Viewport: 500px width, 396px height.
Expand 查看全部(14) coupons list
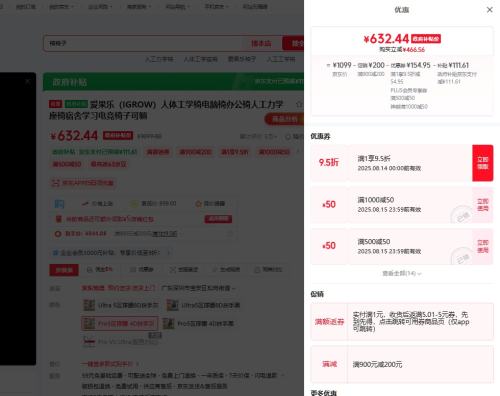click(402, 274)
